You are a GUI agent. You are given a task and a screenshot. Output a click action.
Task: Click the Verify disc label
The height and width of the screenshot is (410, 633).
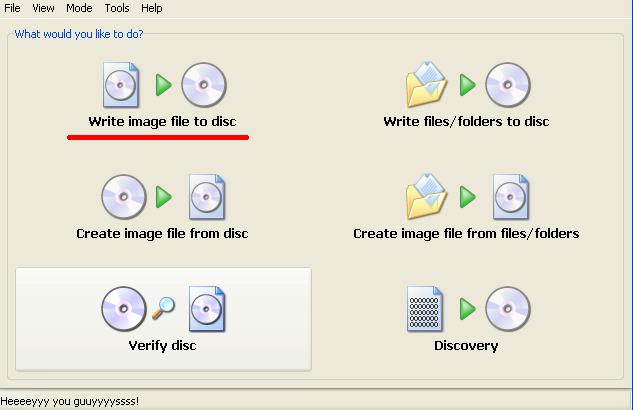[162, 346]
